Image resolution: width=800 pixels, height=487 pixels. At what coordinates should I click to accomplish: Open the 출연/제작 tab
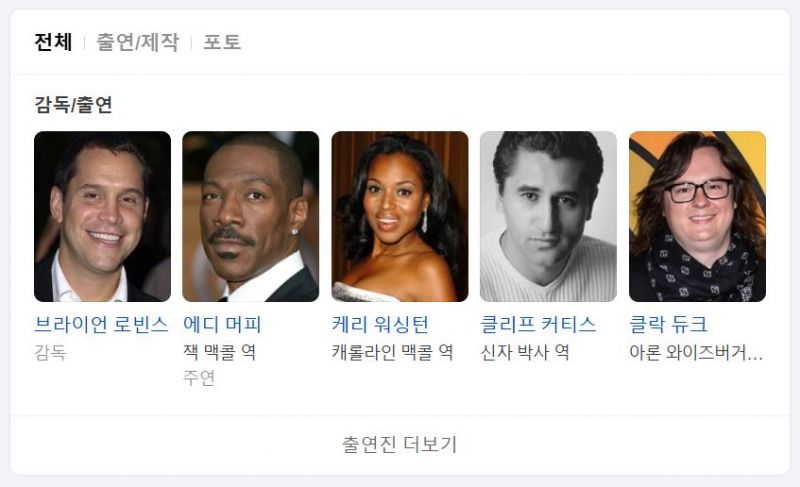[138, 42]
